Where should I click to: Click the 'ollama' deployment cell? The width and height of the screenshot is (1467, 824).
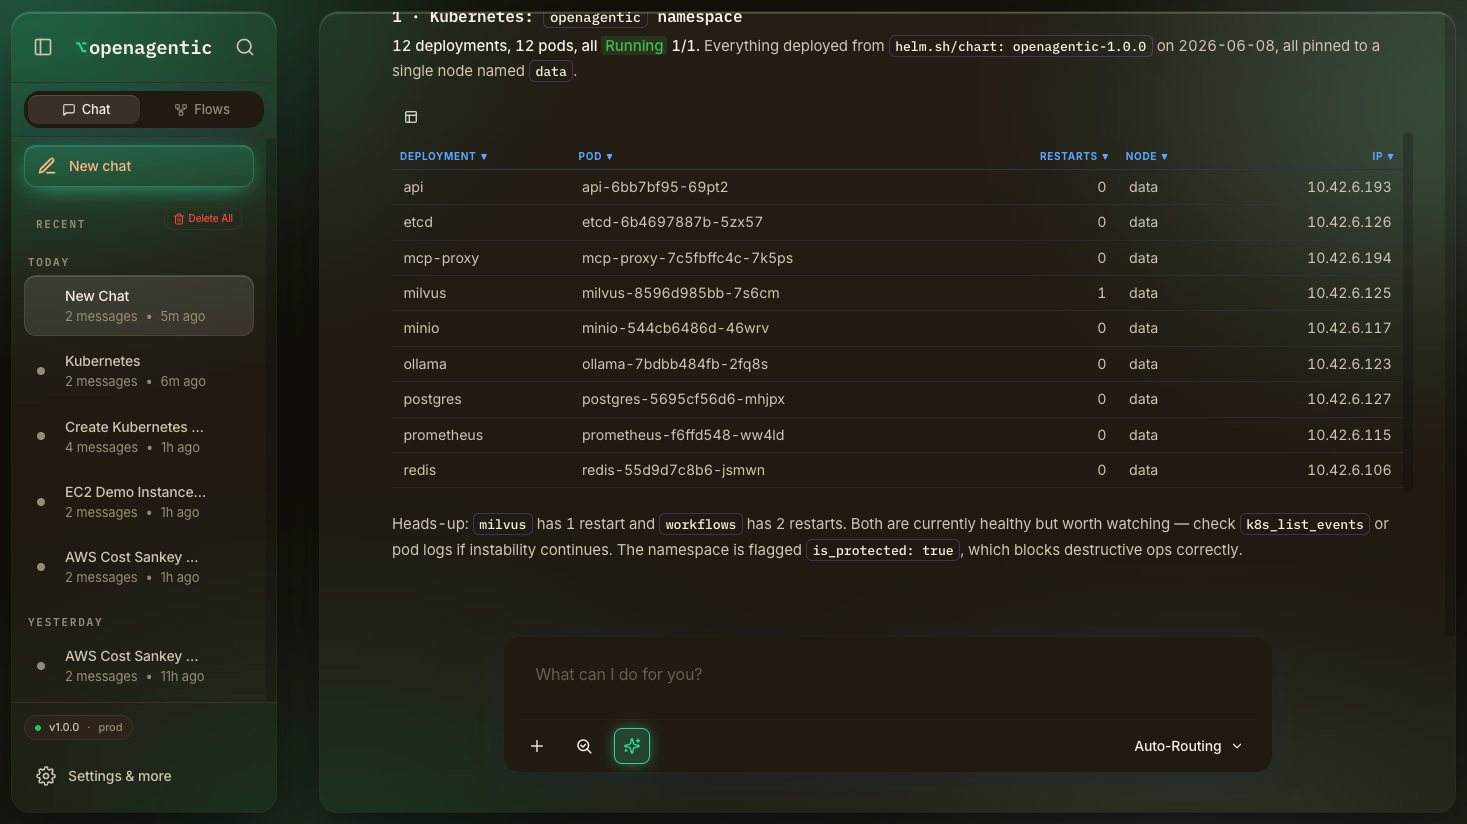(x=425, y=364)
